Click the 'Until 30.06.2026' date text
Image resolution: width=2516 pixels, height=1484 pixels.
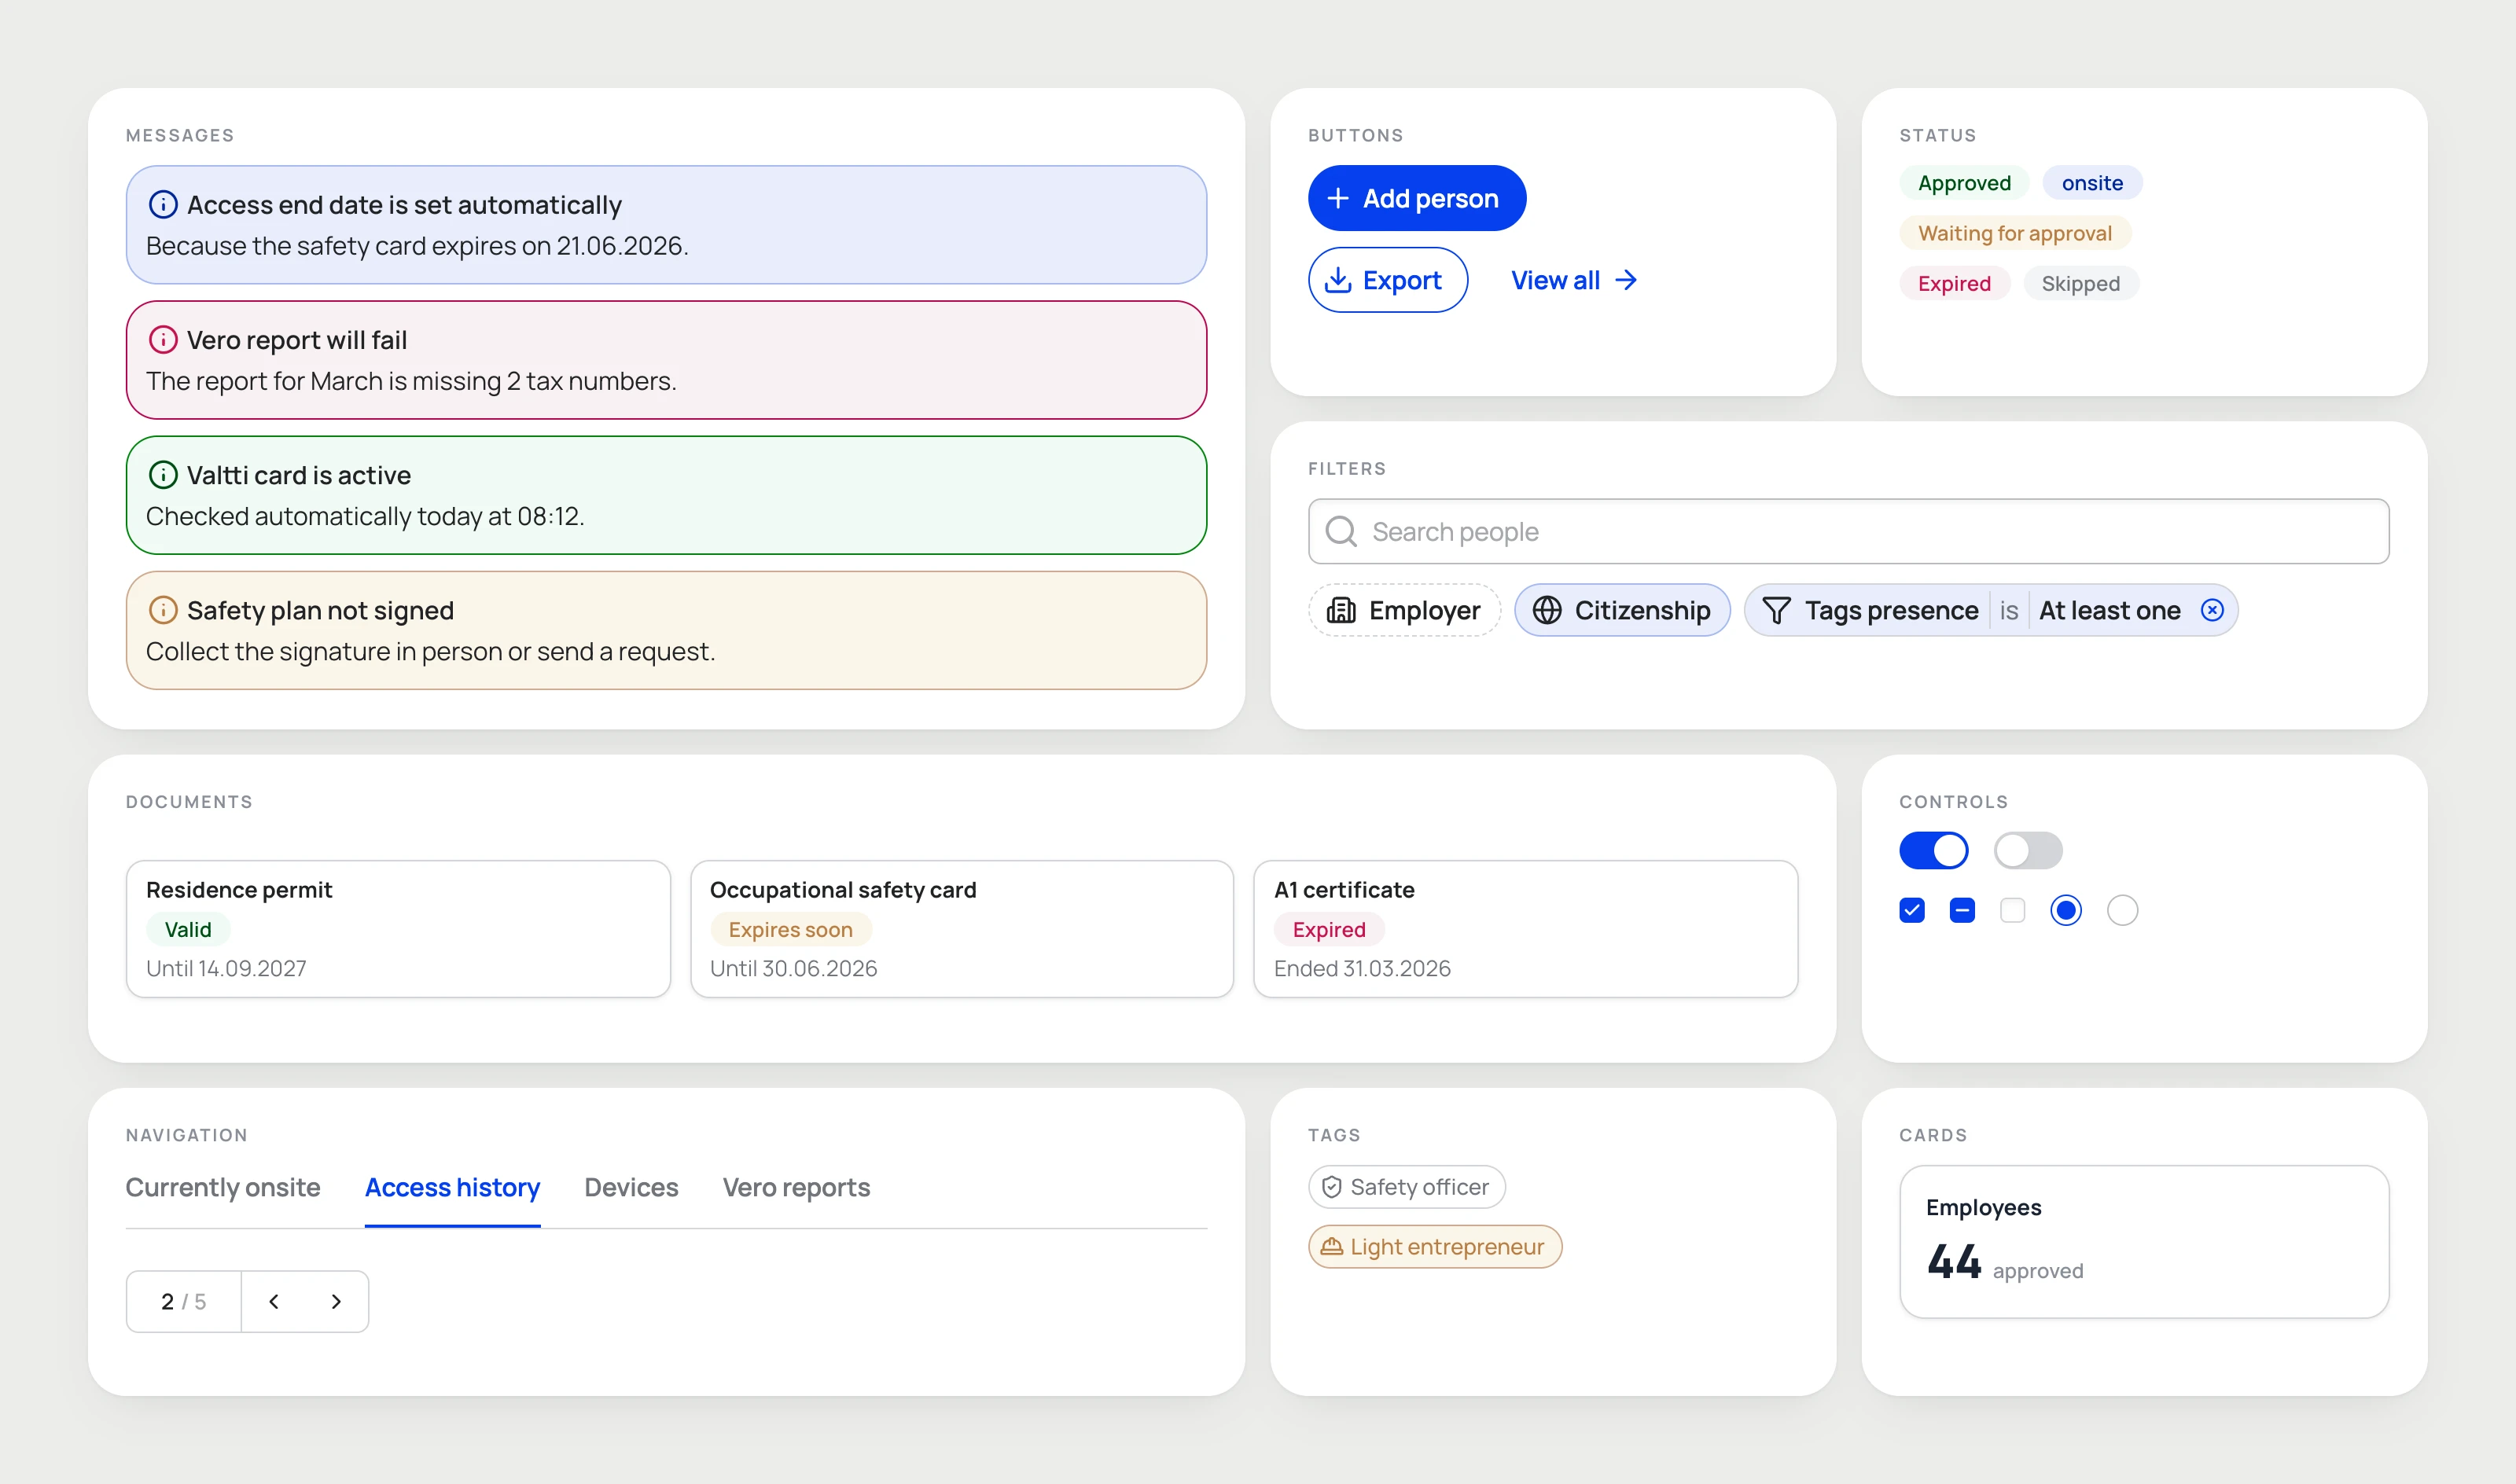[x=793, y=968]
